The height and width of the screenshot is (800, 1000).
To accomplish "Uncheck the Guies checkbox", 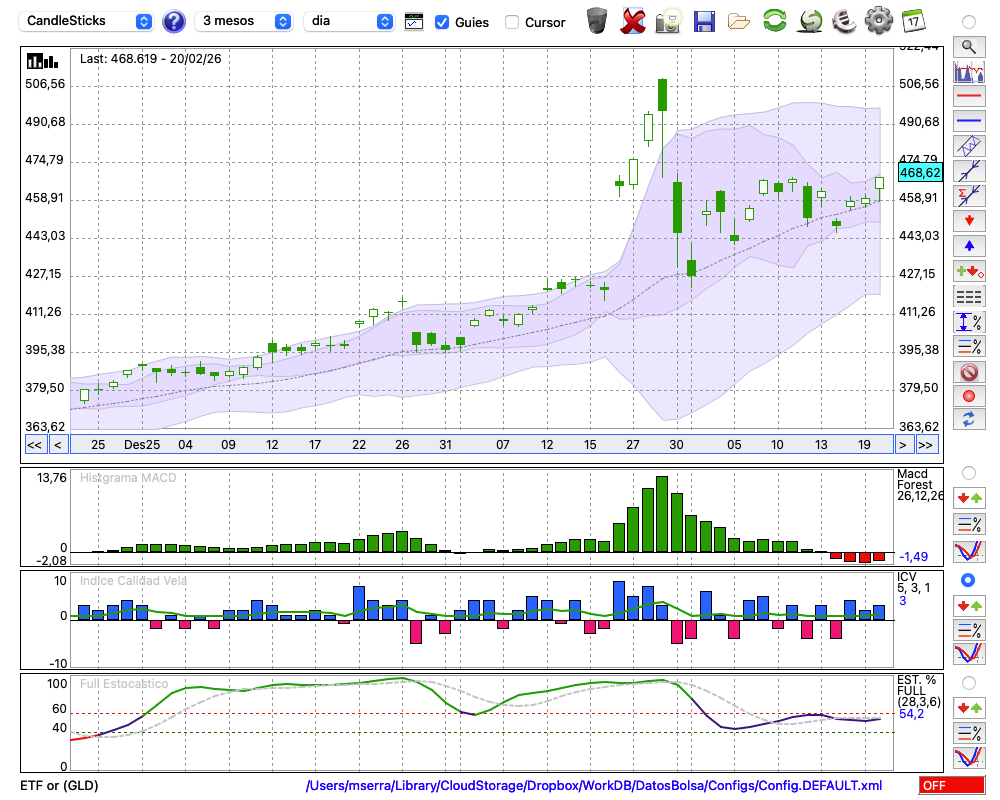I will coord(442,22).
